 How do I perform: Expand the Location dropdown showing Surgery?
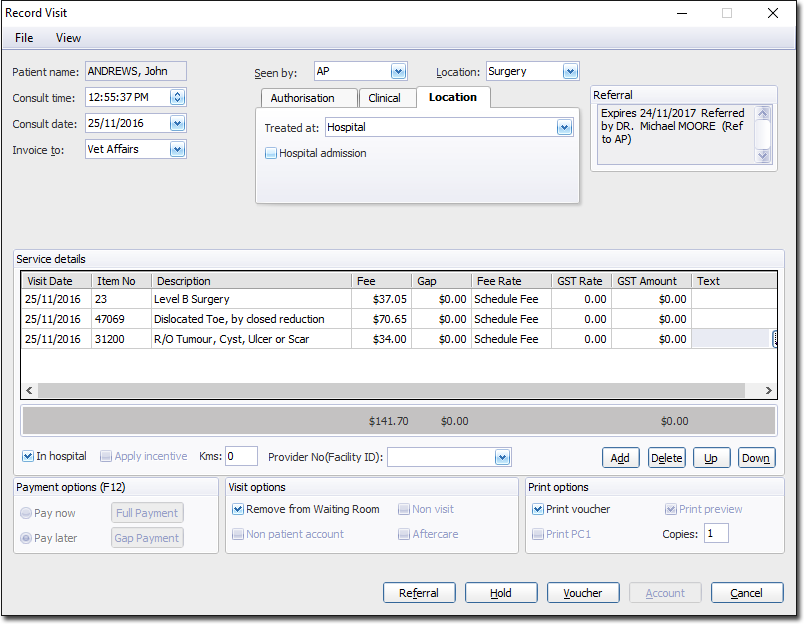pos(570,72)
